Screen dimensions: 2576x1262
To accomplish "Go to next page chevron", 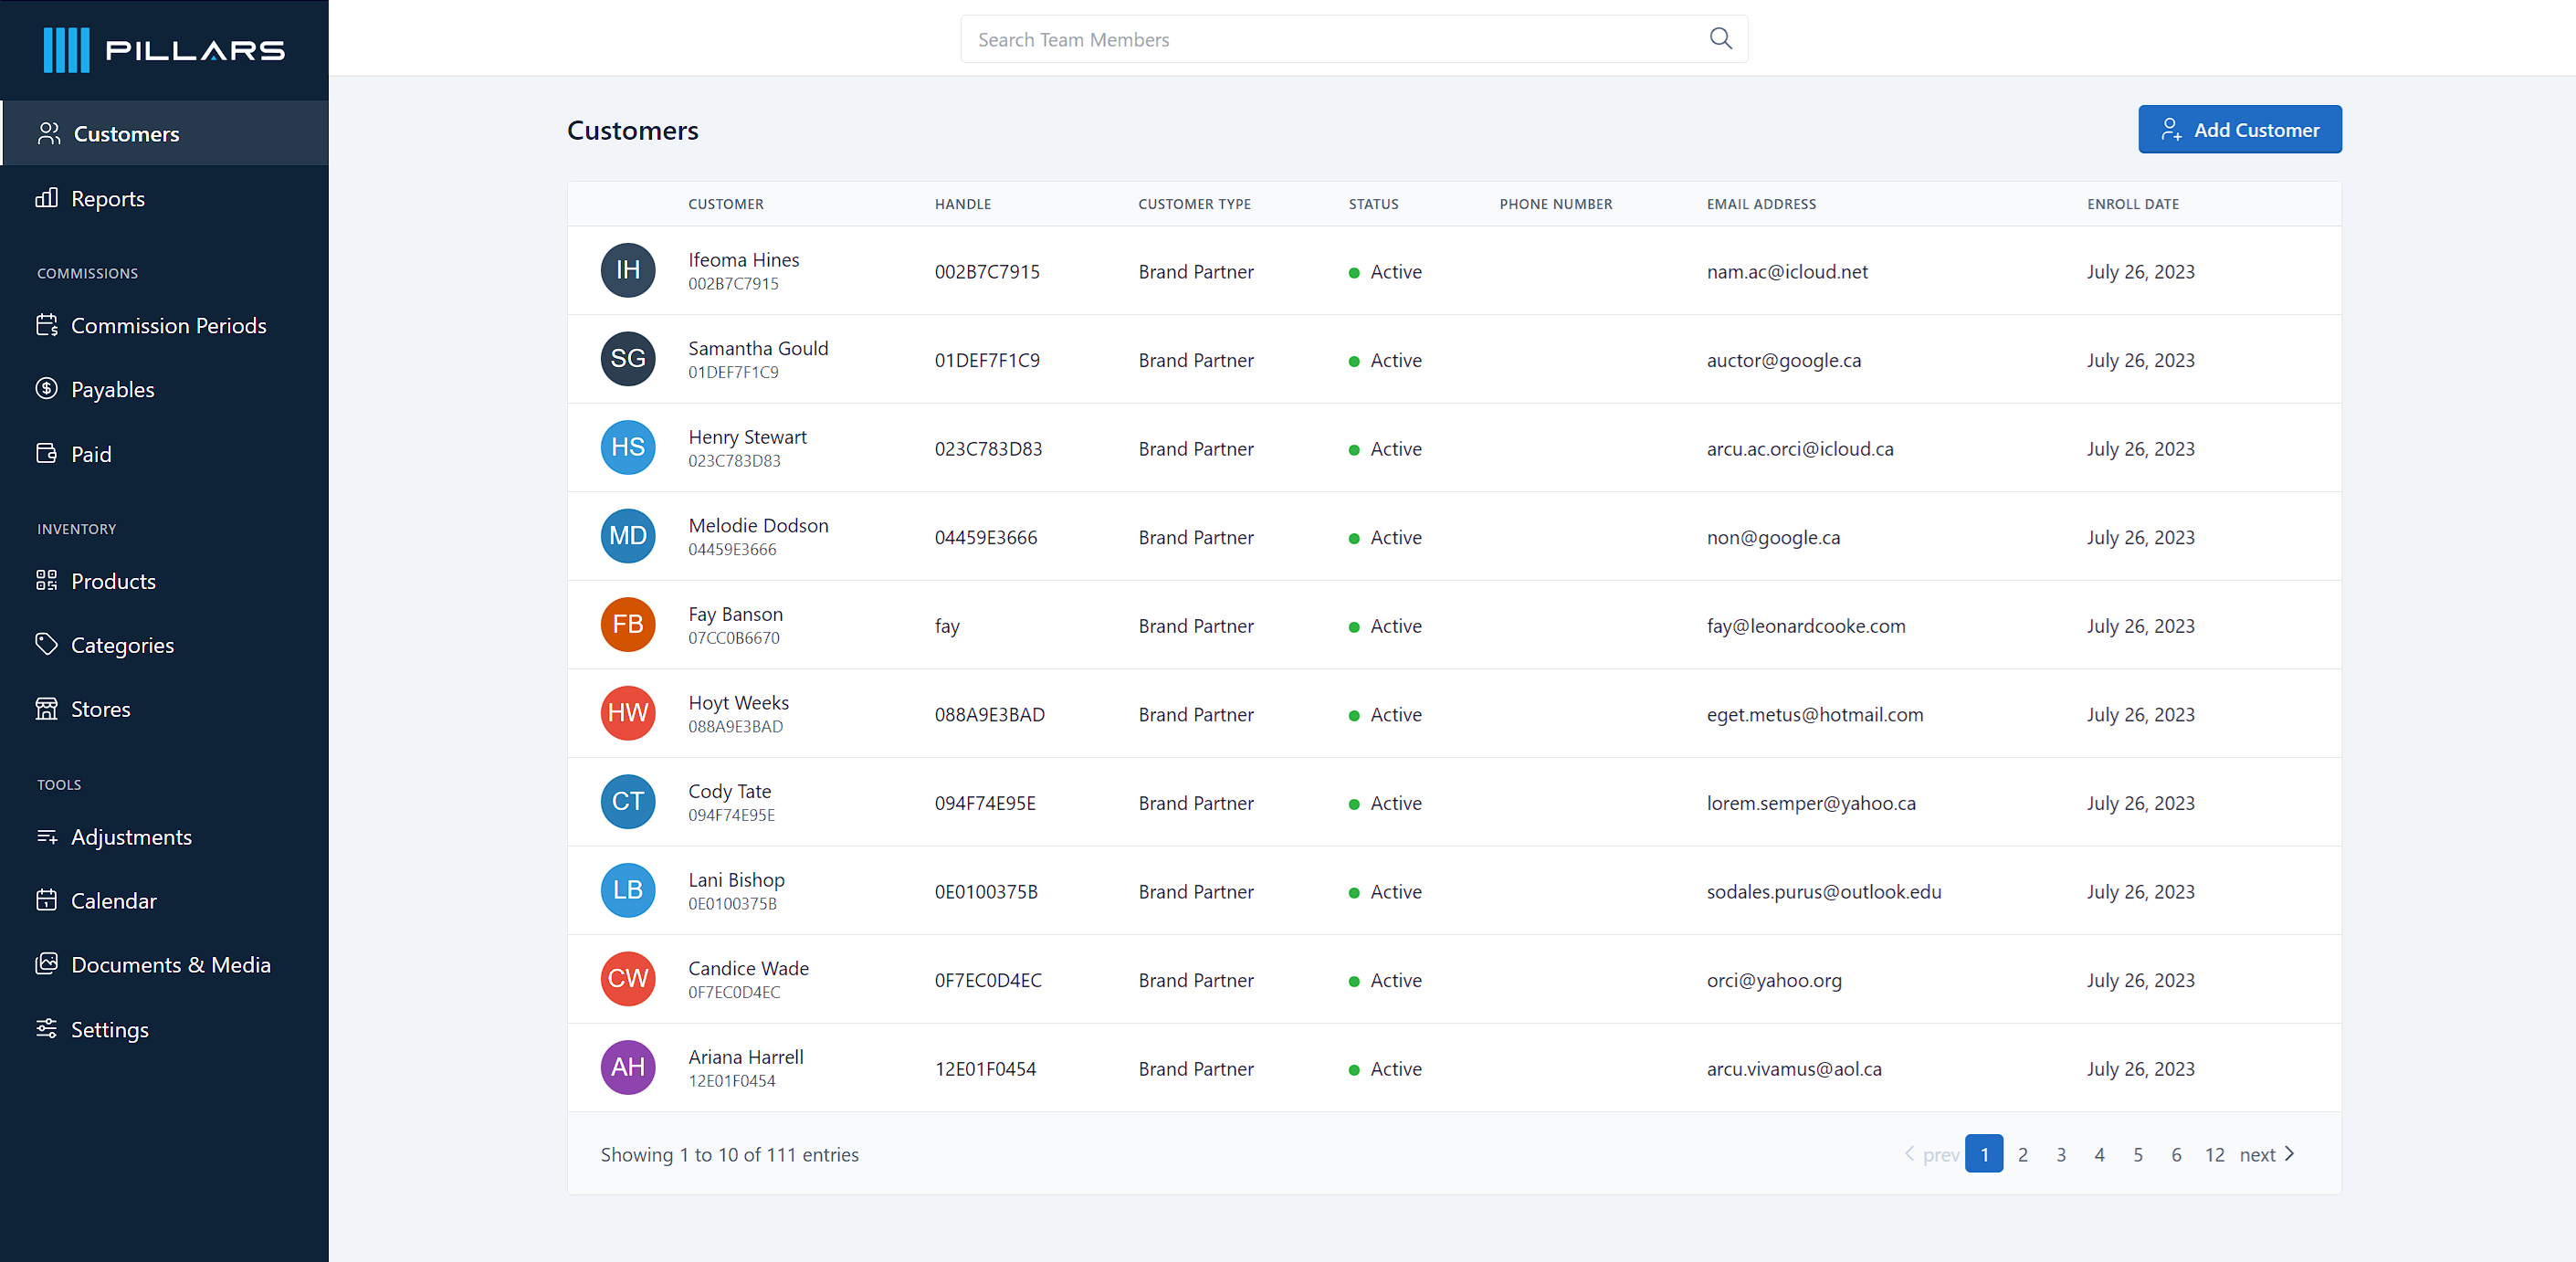I will [x=2289, y=1154].
